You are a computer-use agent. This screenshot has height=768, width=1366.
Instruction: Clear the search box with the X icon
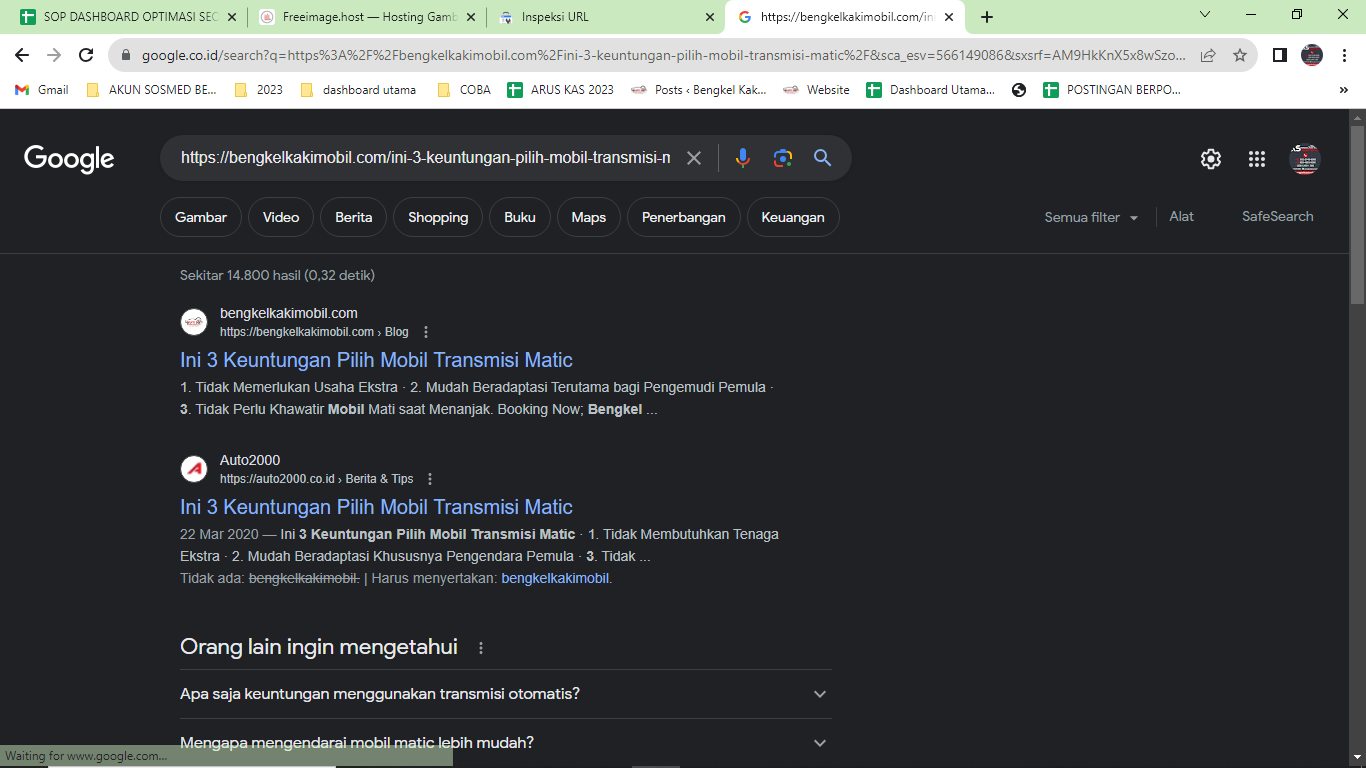click(694, 158)
